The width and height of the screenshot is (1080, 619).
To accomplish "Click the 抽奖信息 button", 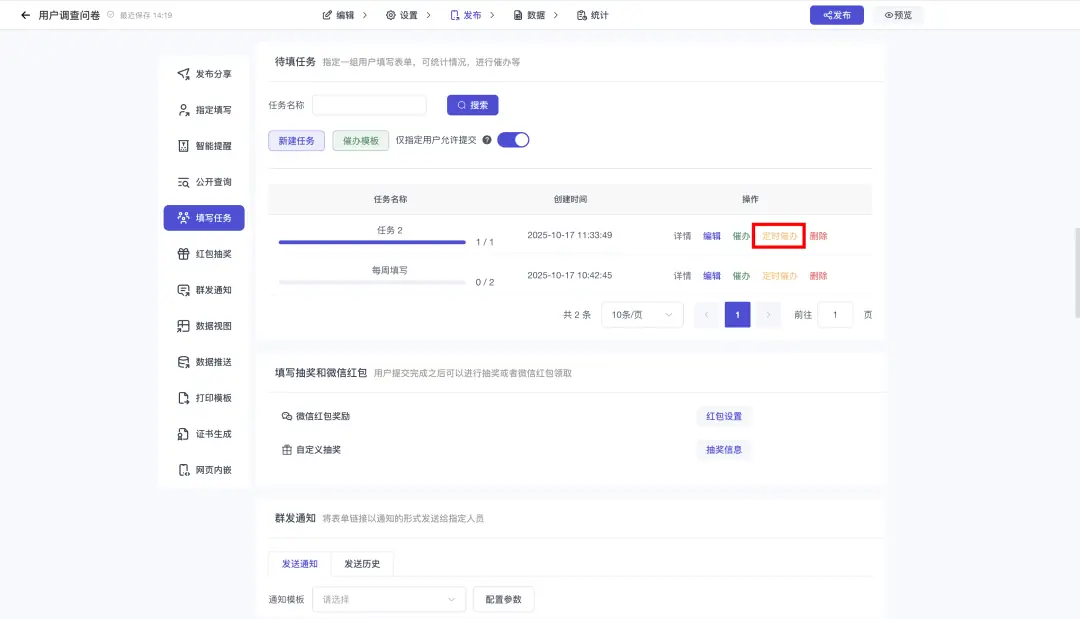I will coord(724,450).
